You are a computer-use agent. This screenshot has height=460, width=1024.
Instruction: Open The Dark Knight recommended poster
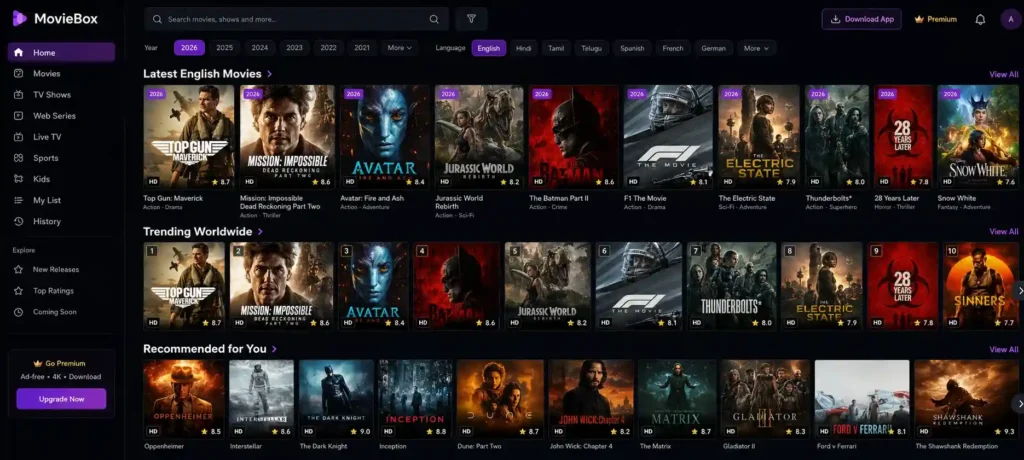(336, 399)
